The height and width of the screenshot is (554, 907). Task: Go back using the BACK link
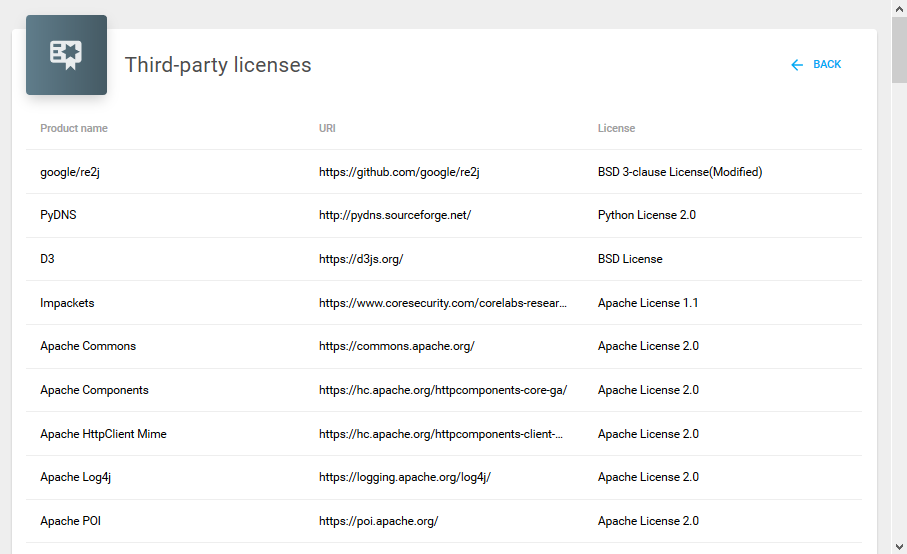[827, 65]
